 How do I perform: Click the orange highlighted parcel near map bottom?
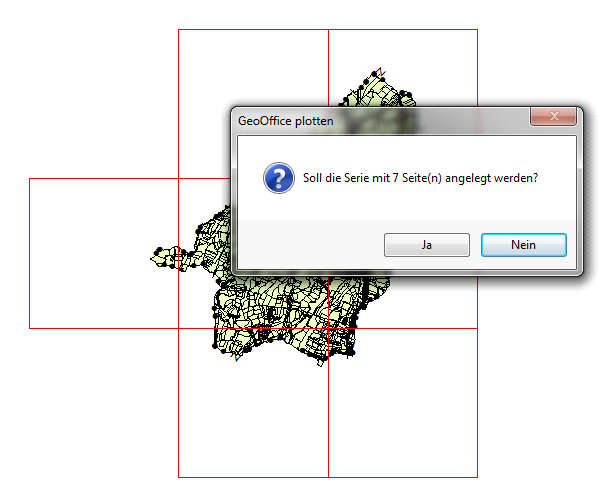[264, 330]
